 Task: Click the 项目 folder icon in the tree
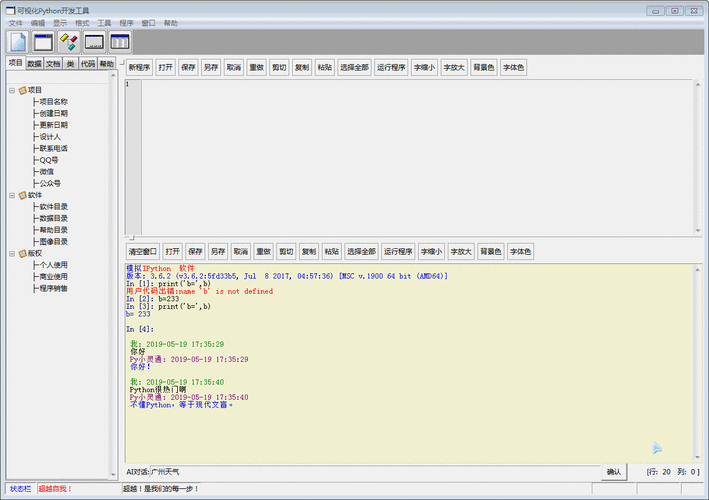click(x=22, y=90)
